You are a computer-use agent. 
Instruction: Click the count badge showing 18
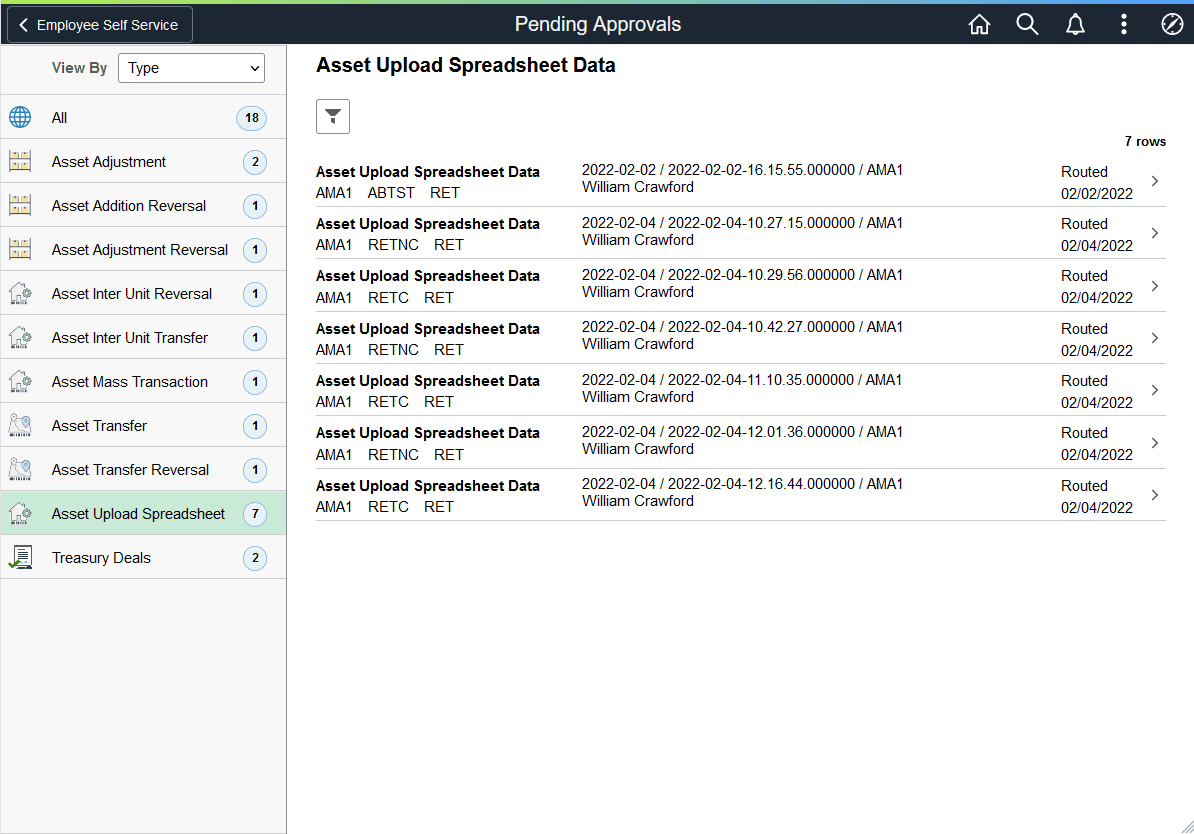click(251, 117)
